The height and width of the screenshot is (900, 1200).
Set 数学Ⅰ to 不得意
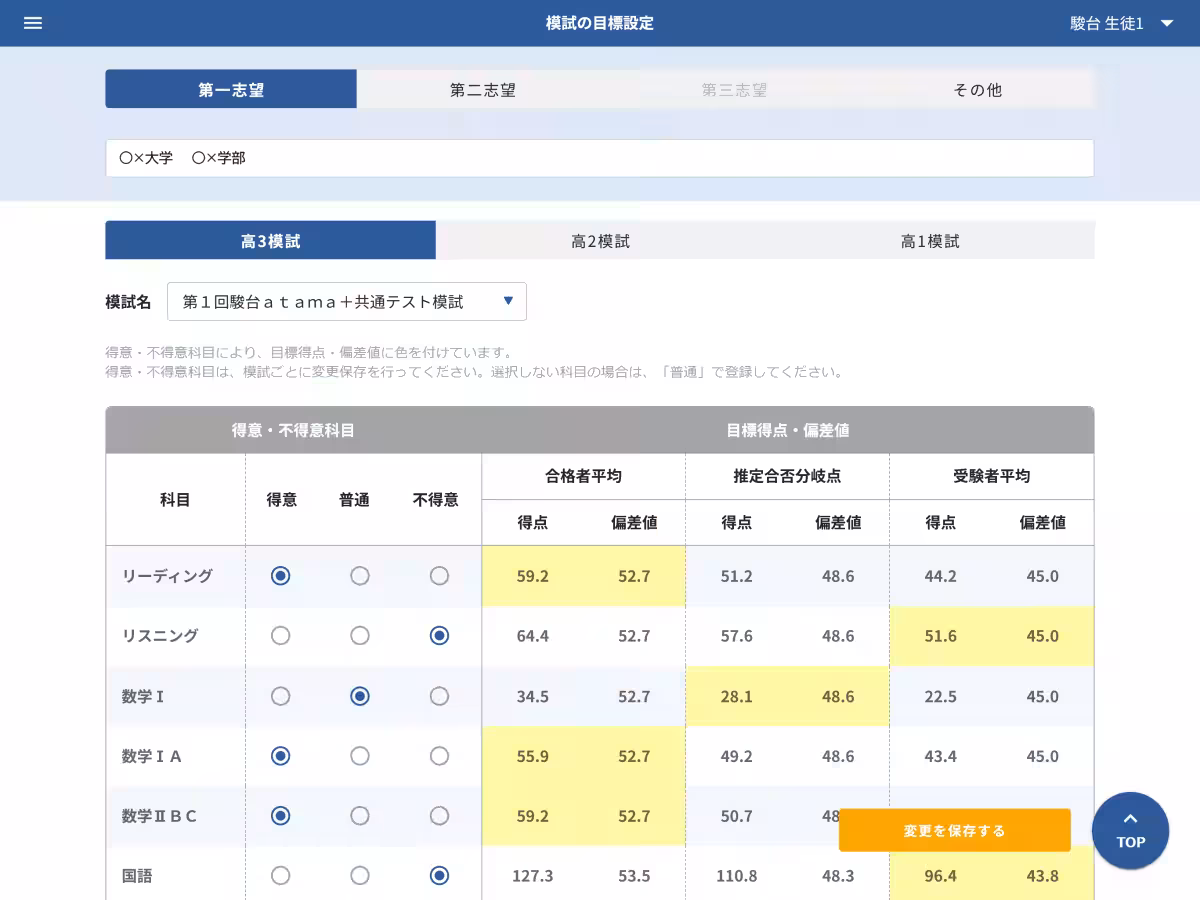[439, 696]
